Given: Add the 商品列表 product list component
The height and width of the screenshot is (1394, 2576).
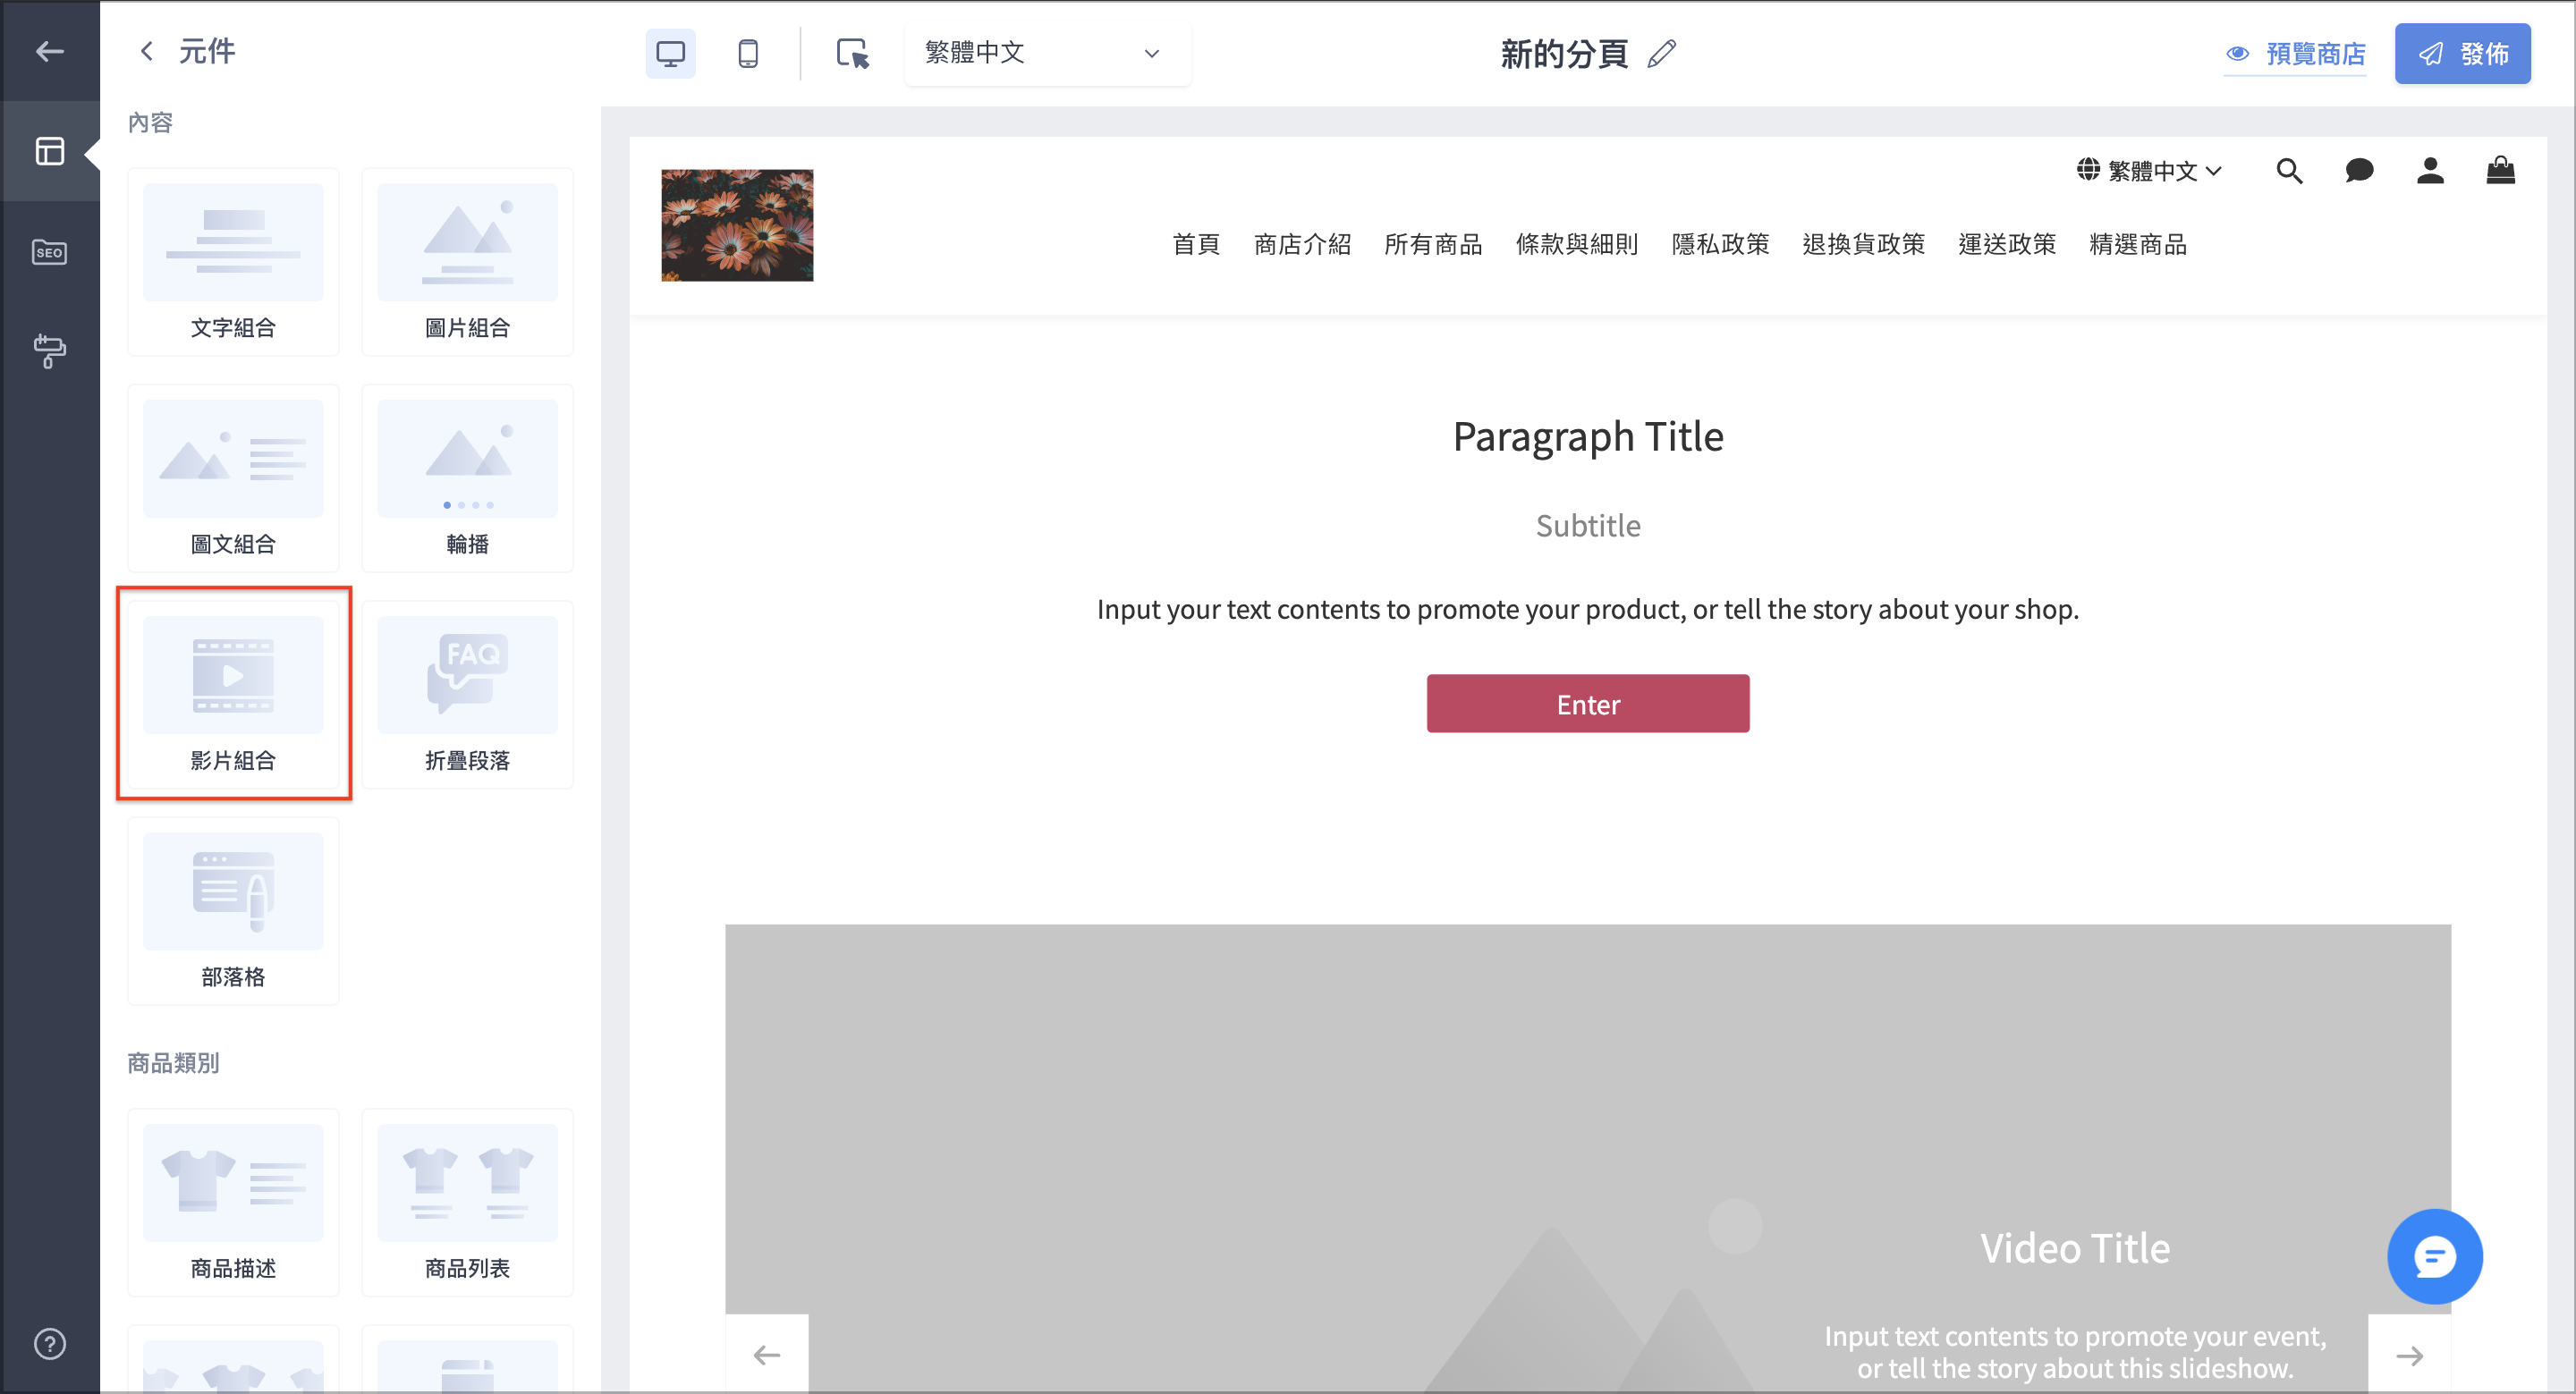Looking at the screenshot, I should tap(467, 1202).
